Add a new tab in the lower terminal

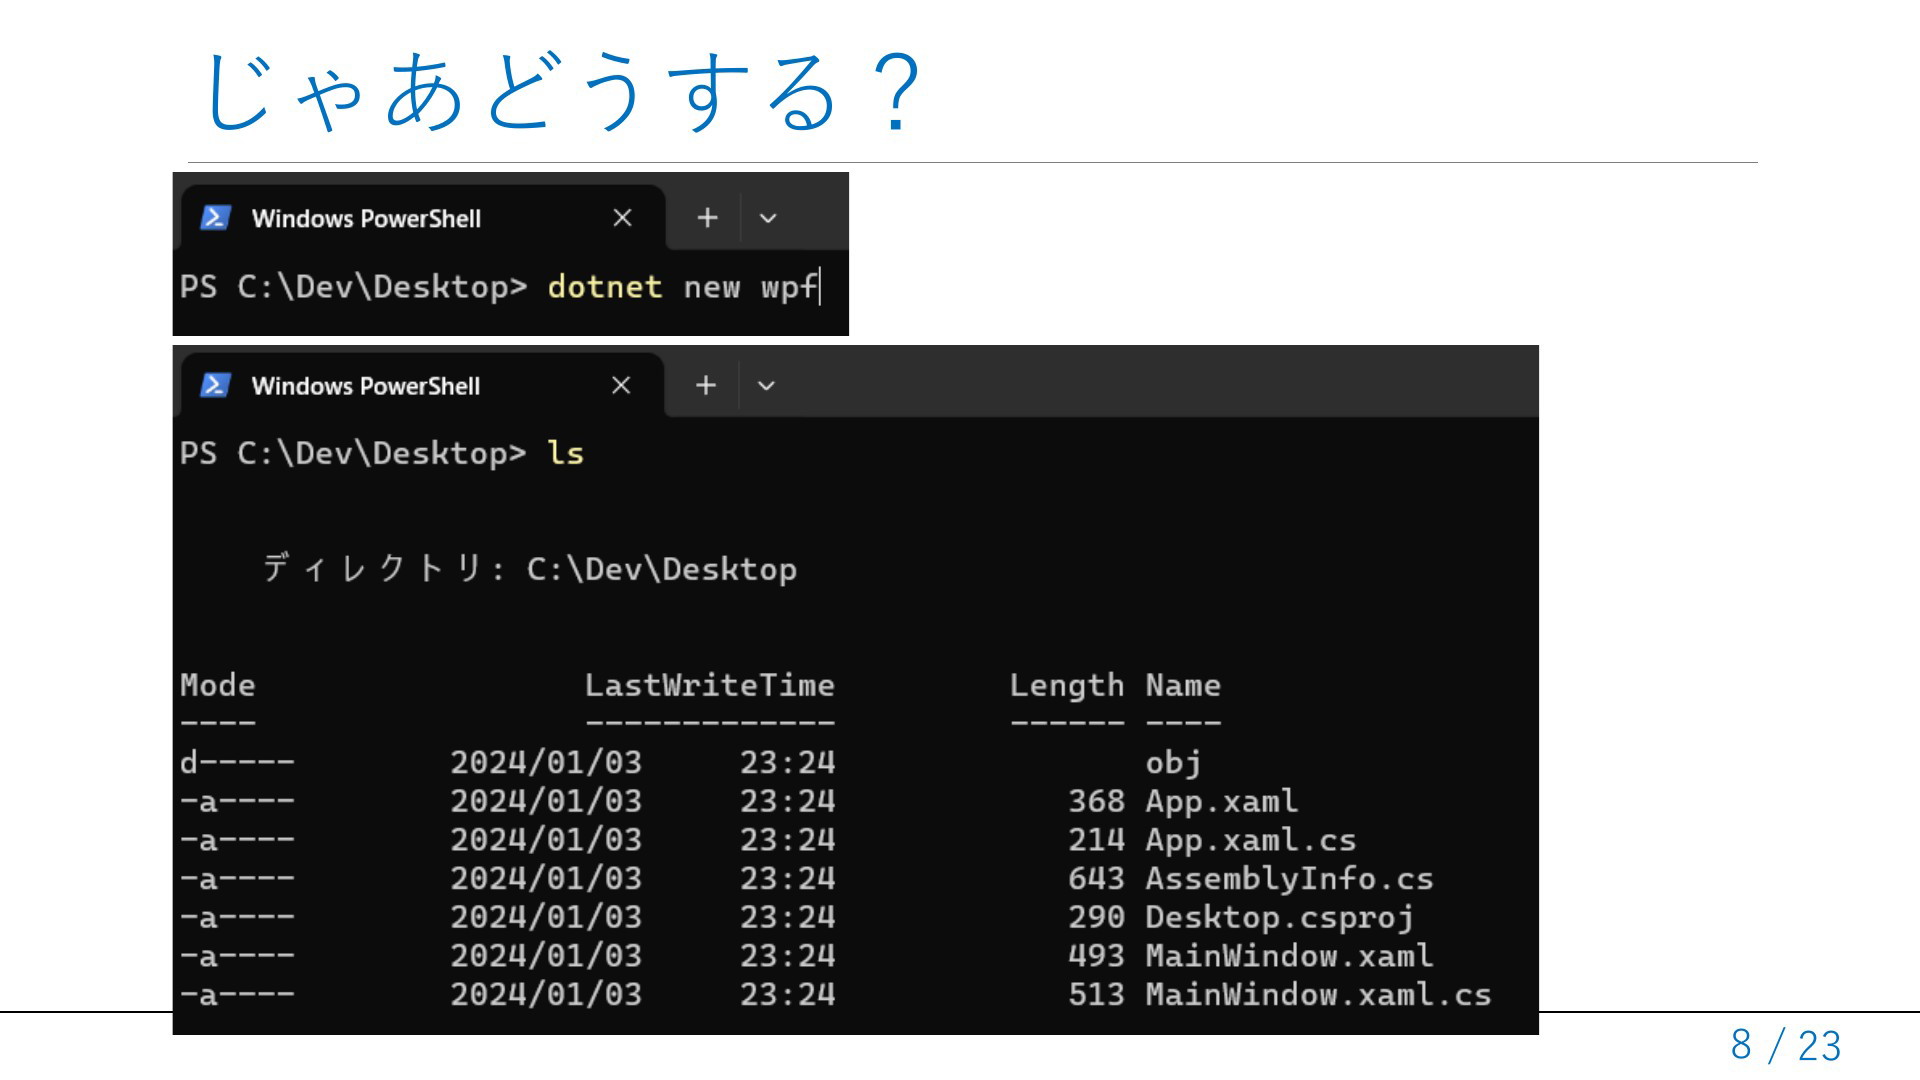coord(706,386)
